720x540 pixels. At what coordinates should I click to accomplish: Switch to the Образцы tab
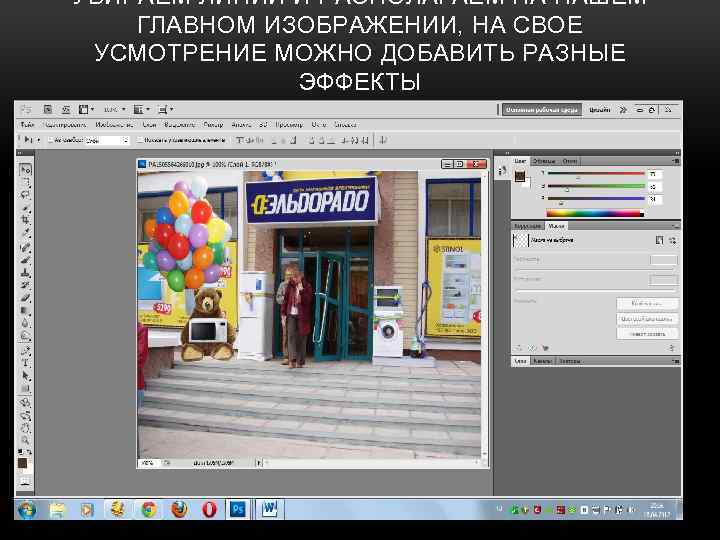pos(544,161)
